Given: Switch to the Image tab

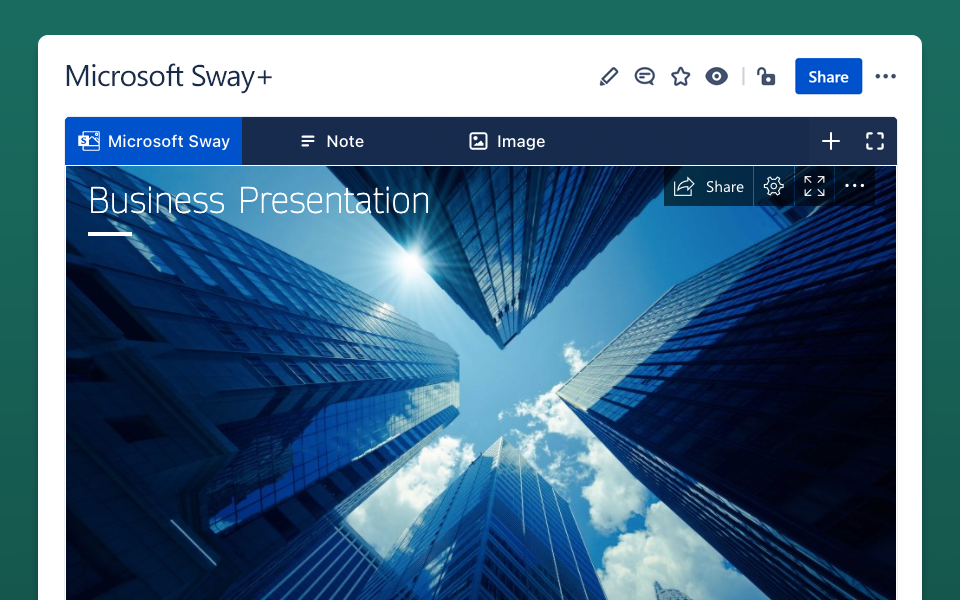Looking at the screenshot, I should point(507,141).
